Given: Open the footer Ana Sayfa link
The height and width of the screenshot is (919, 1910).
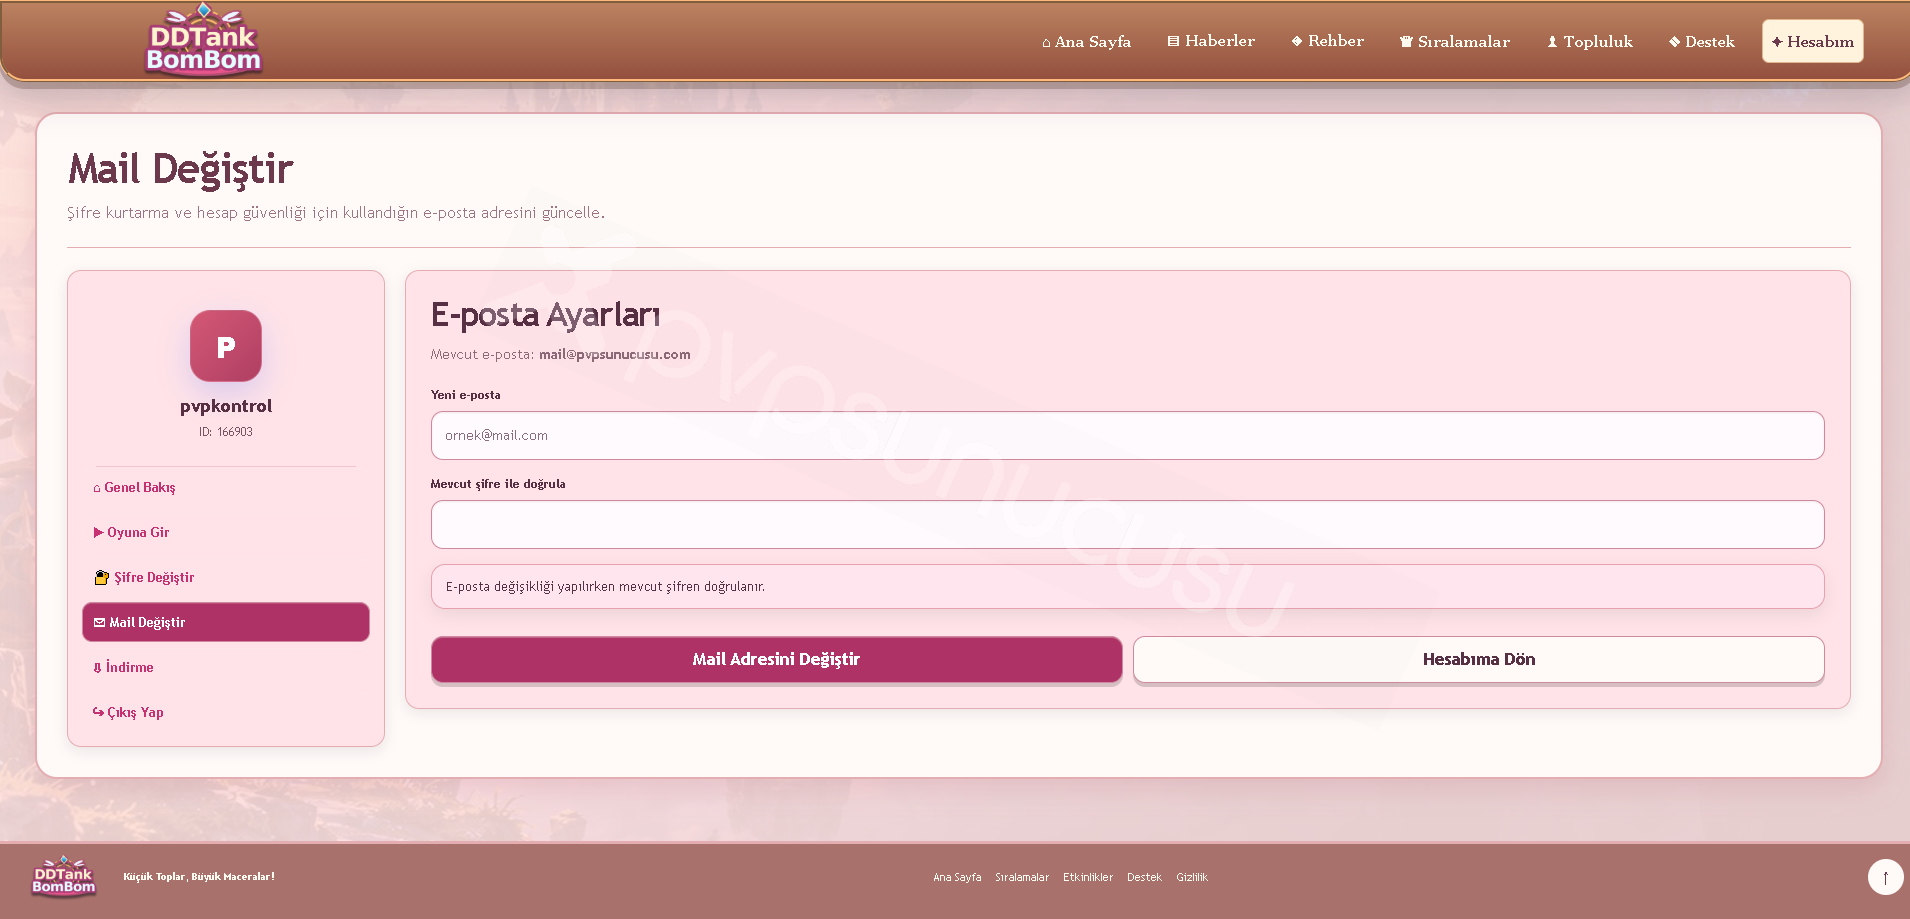Looking at the screenshot, I should pos(957,877).
